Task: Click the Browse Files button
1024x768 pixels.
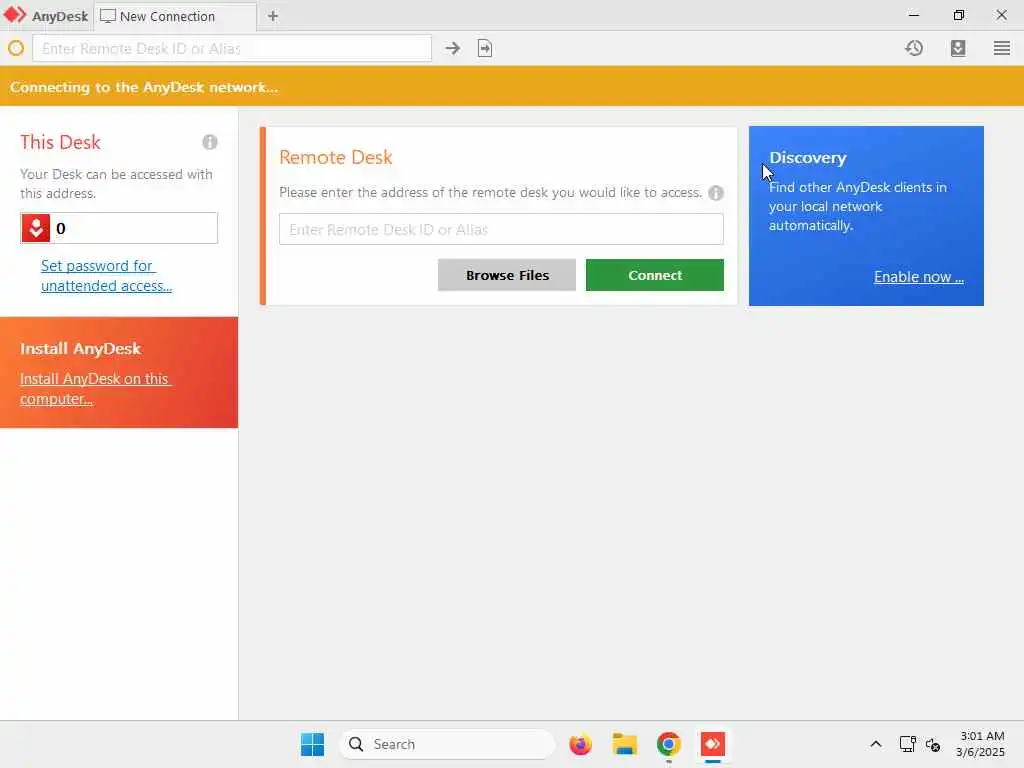Action: click(x=507, y=275)
